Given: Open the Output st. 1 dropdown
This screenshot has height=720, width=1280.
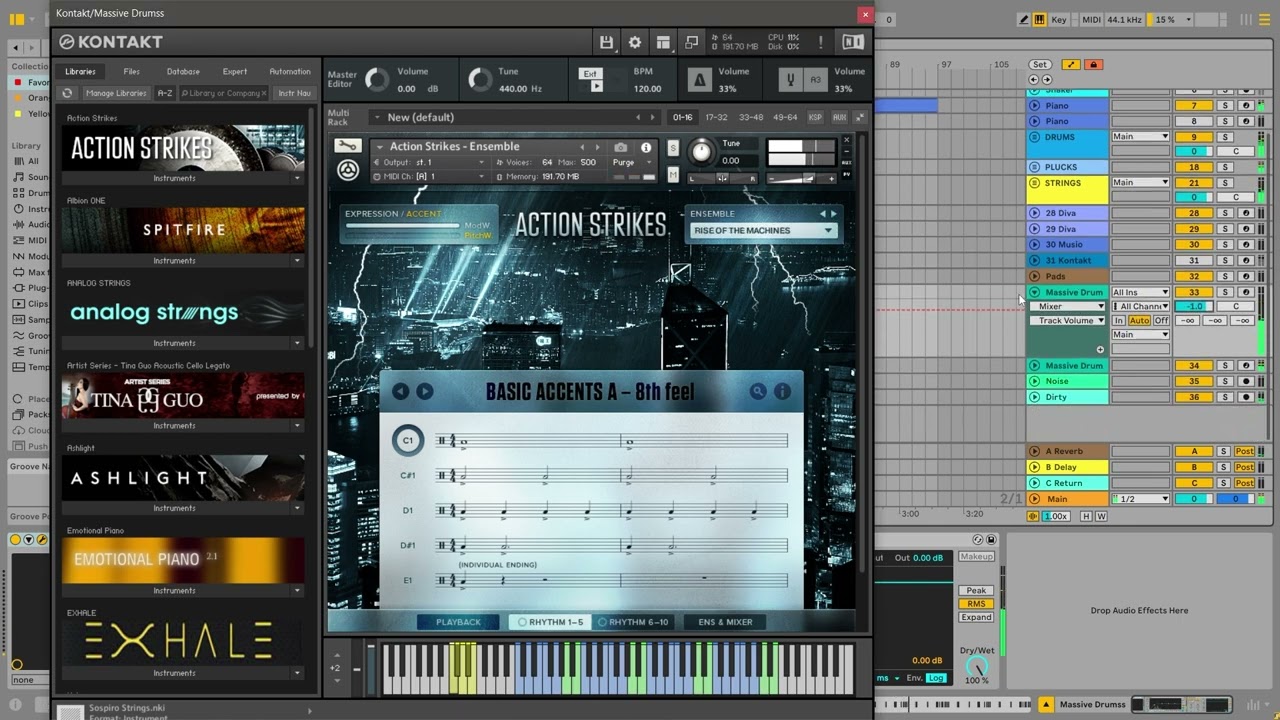Looking at the screenshot, I should point(428,162).
